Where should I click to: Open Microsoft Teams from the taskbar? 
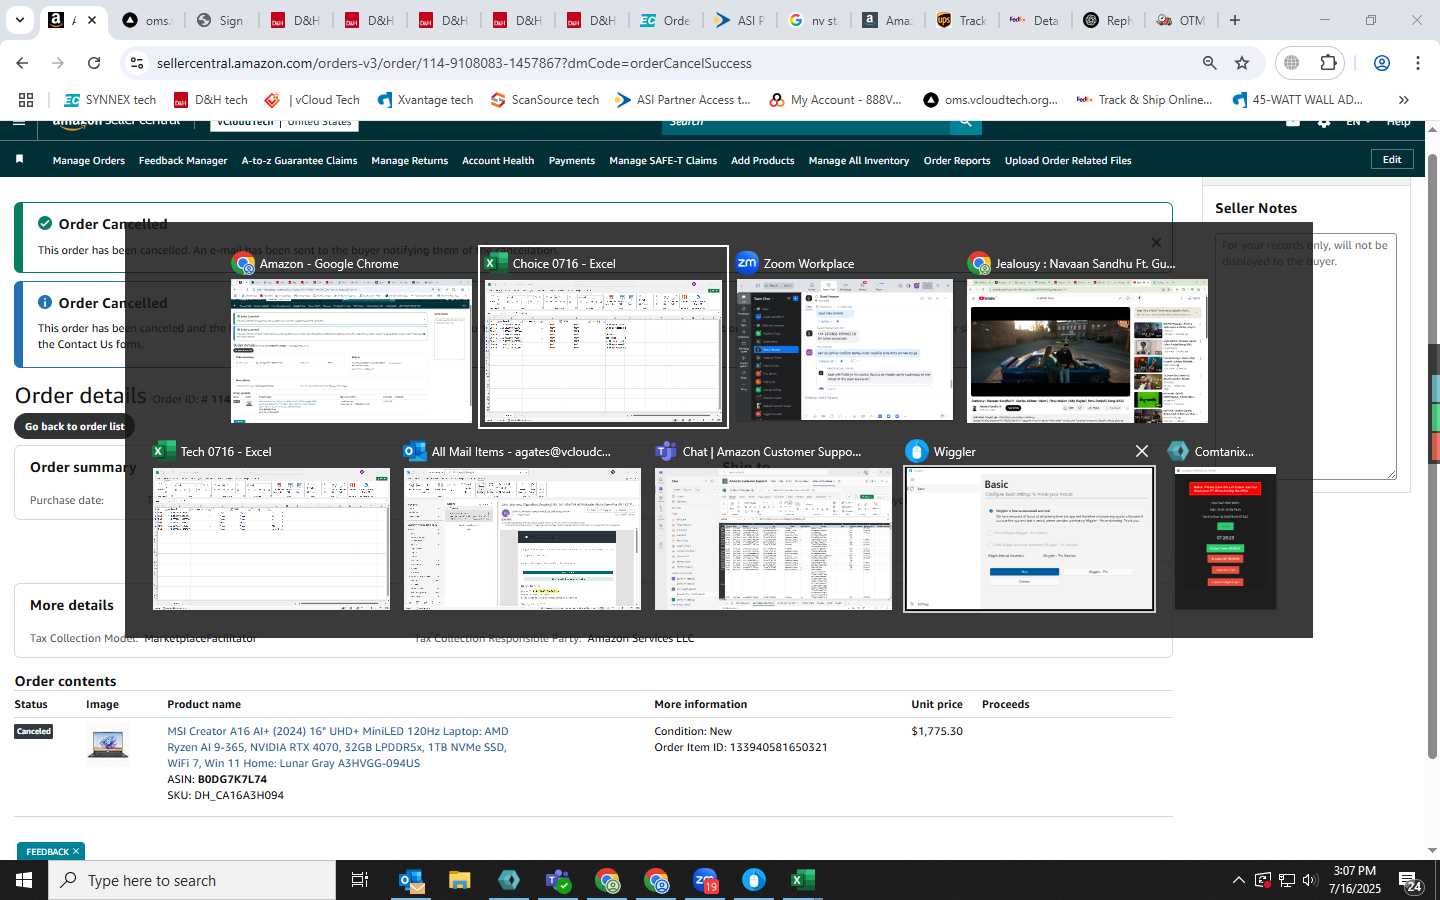(558, 880)
